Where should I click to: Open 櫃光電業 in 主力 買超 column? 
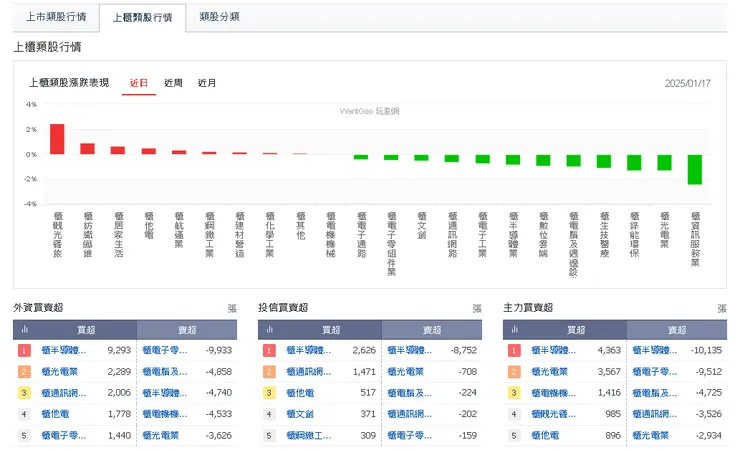(549, 371)
